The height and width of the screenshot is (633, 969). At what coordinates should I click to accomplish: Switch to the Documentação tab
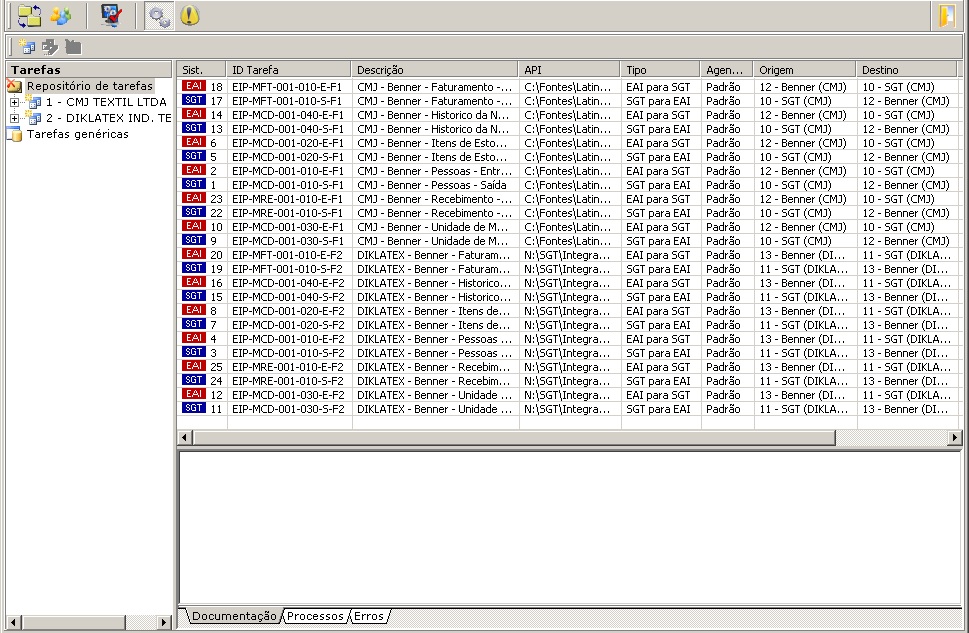click(x=233, y=616)
